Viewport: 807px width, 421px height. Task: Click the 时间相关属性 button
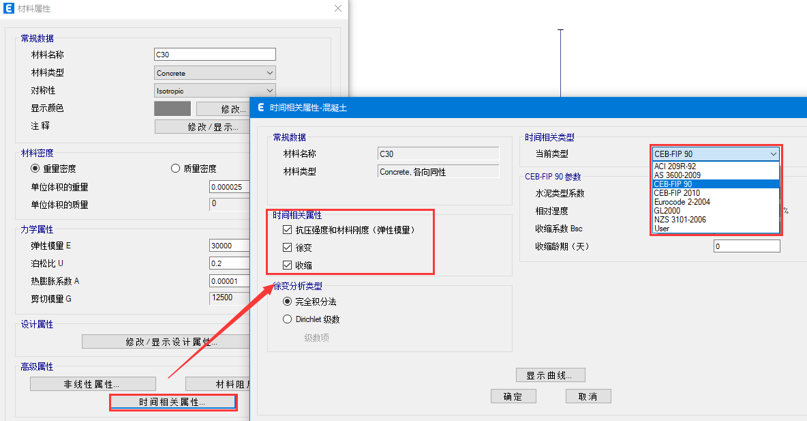click(173, 402)
